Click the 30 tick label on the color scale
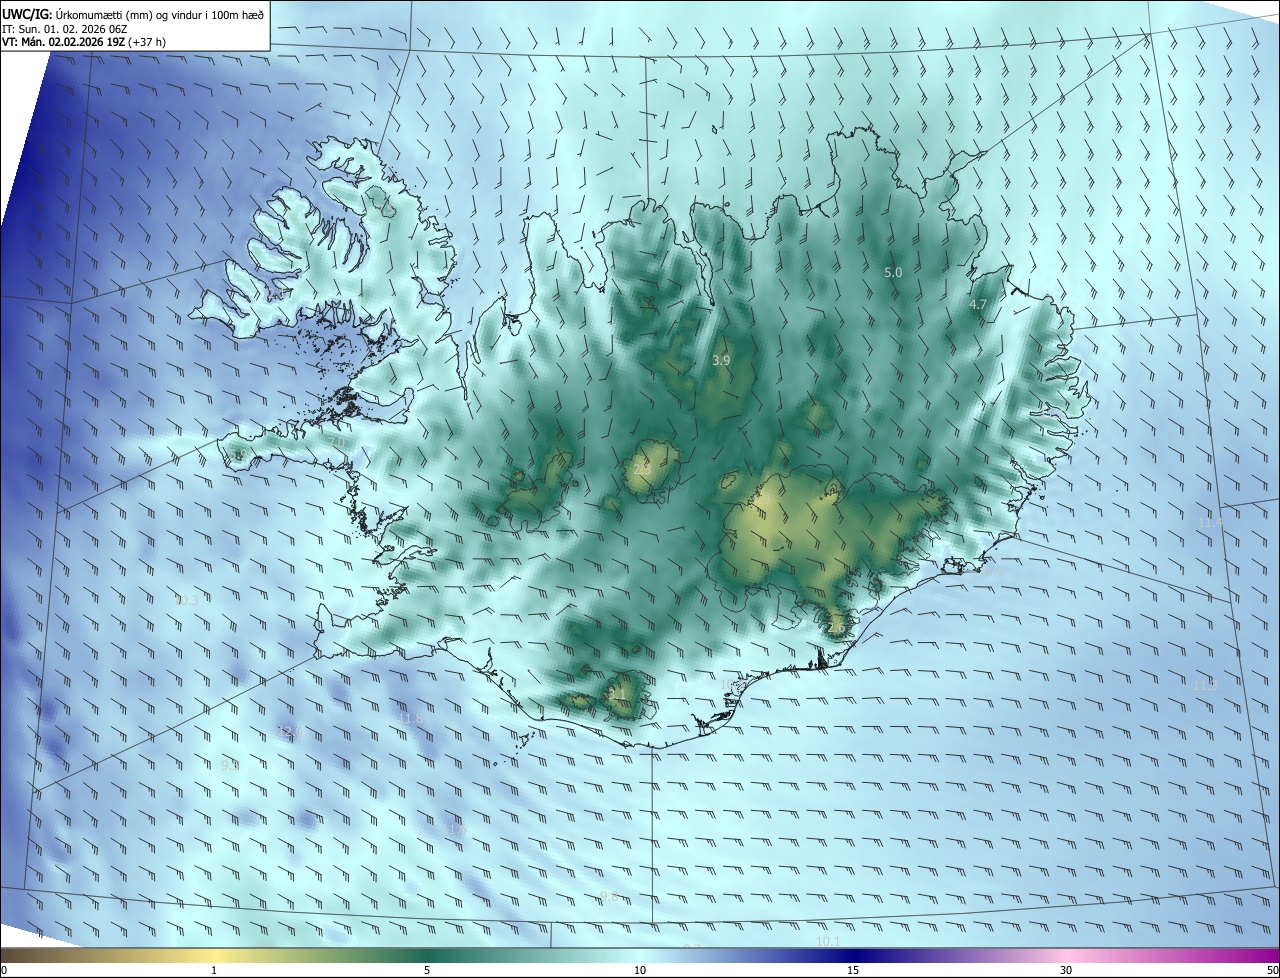The height and width of the screenshot is (978, 1280). (x=1066, y=970)
